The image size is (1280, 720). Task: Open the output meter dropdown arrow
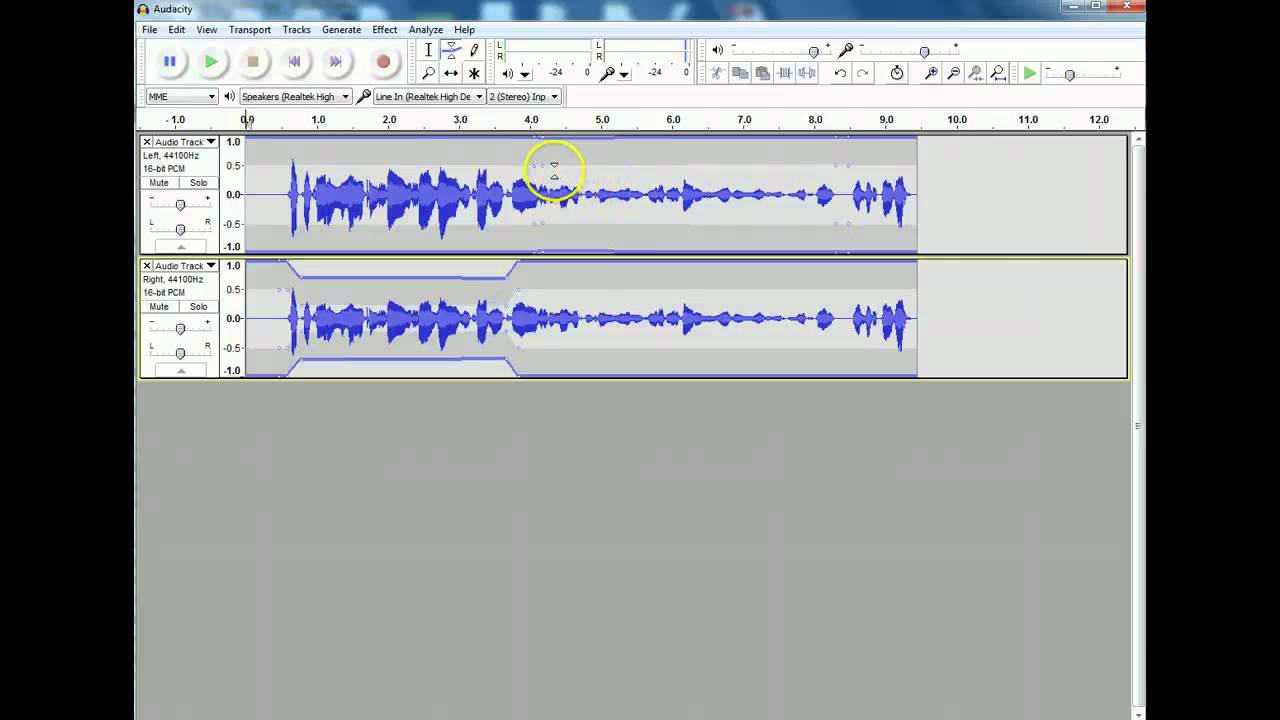point(524,74)
